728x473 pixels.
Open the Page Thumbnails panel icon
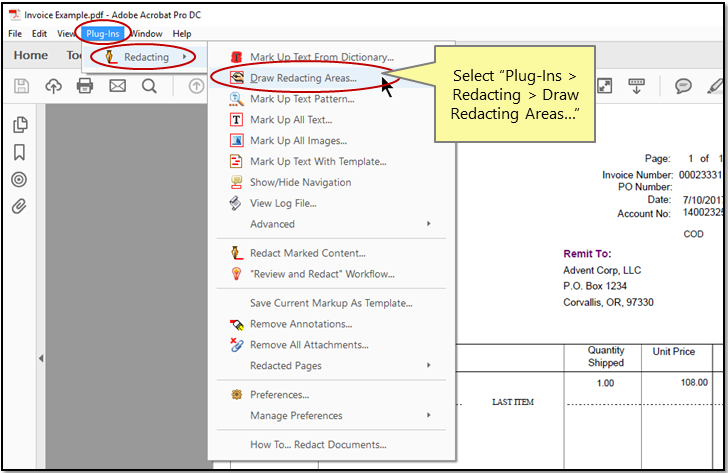tap(19, 125)
